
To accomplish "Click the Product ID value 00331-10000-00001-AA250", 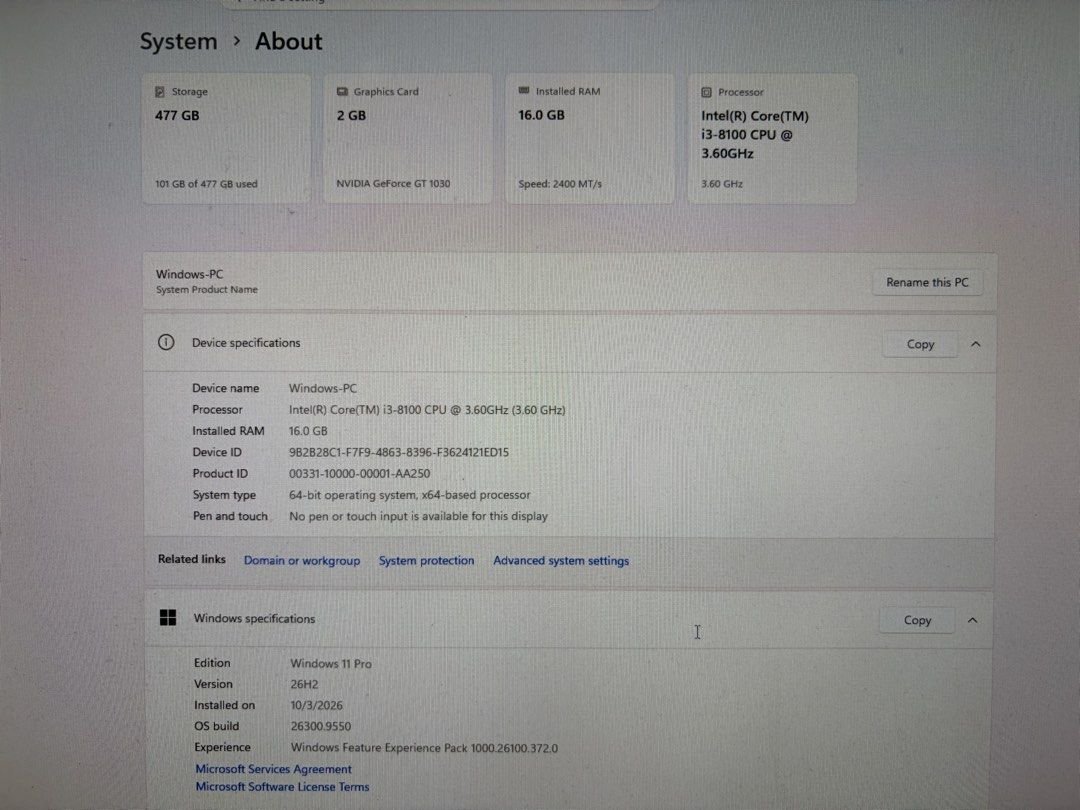I will [x=360, y=474].
